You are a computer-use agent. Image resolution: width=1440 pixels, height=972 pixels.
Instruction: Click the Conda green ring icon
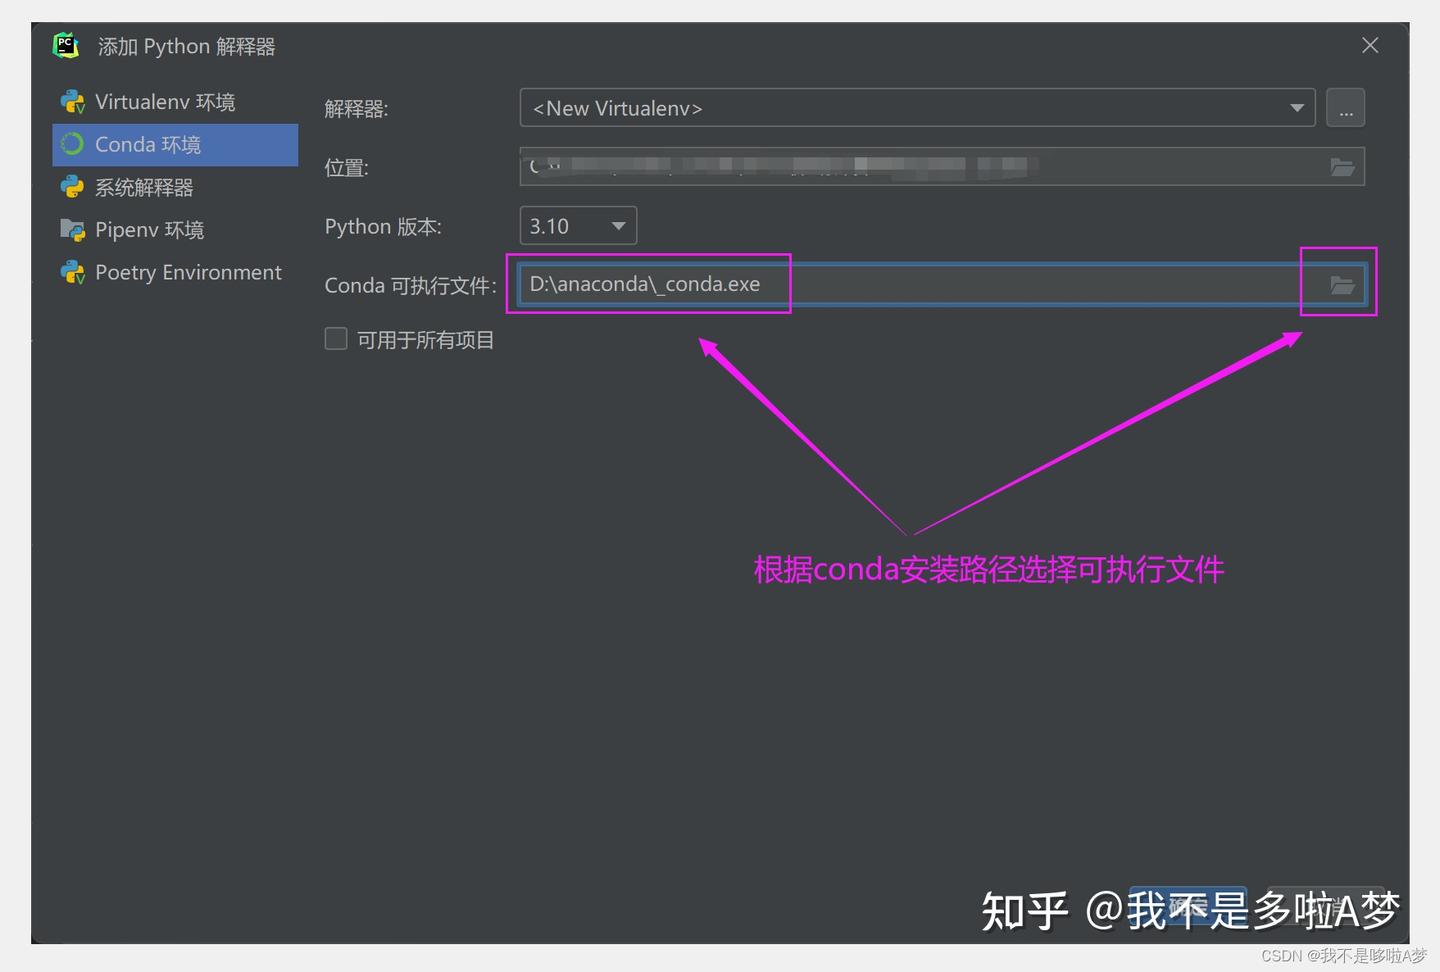(72, 144)
